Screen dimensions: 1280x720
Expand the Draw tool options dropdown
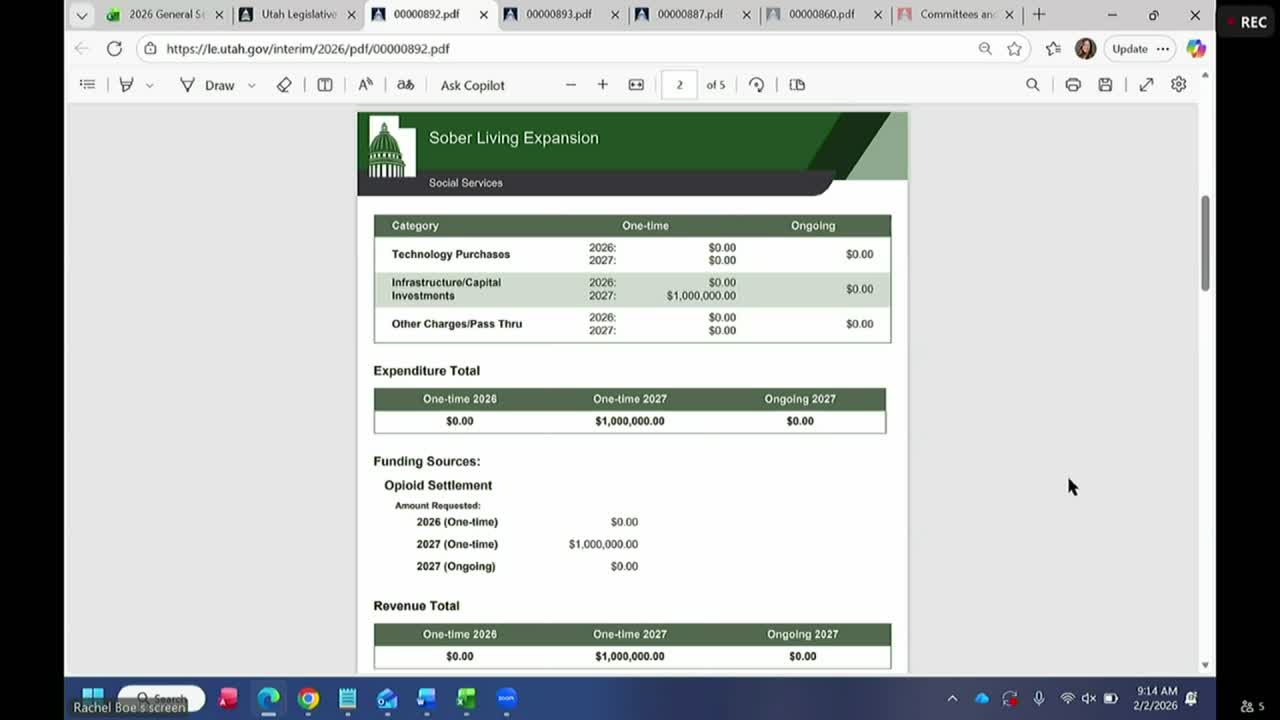[x=252, y=85]
